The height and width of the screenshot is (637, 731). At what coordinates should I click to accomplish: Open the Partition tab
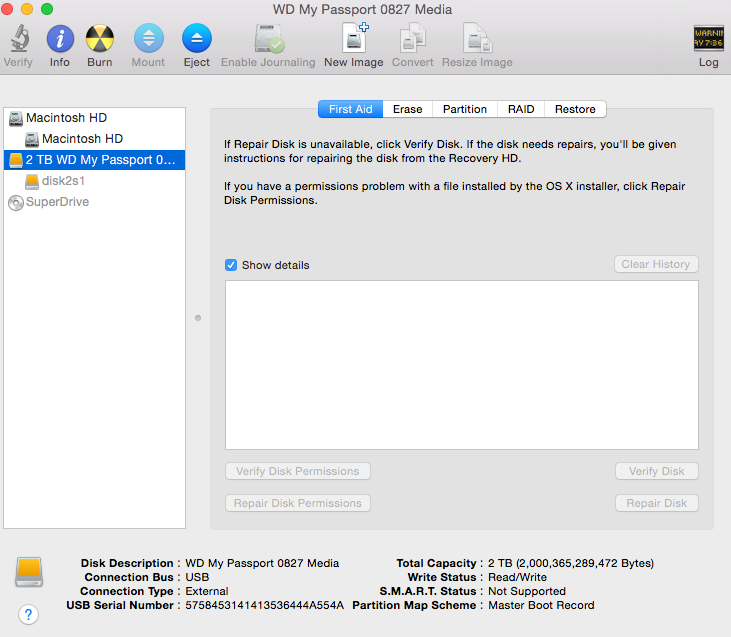pos(465,109)
